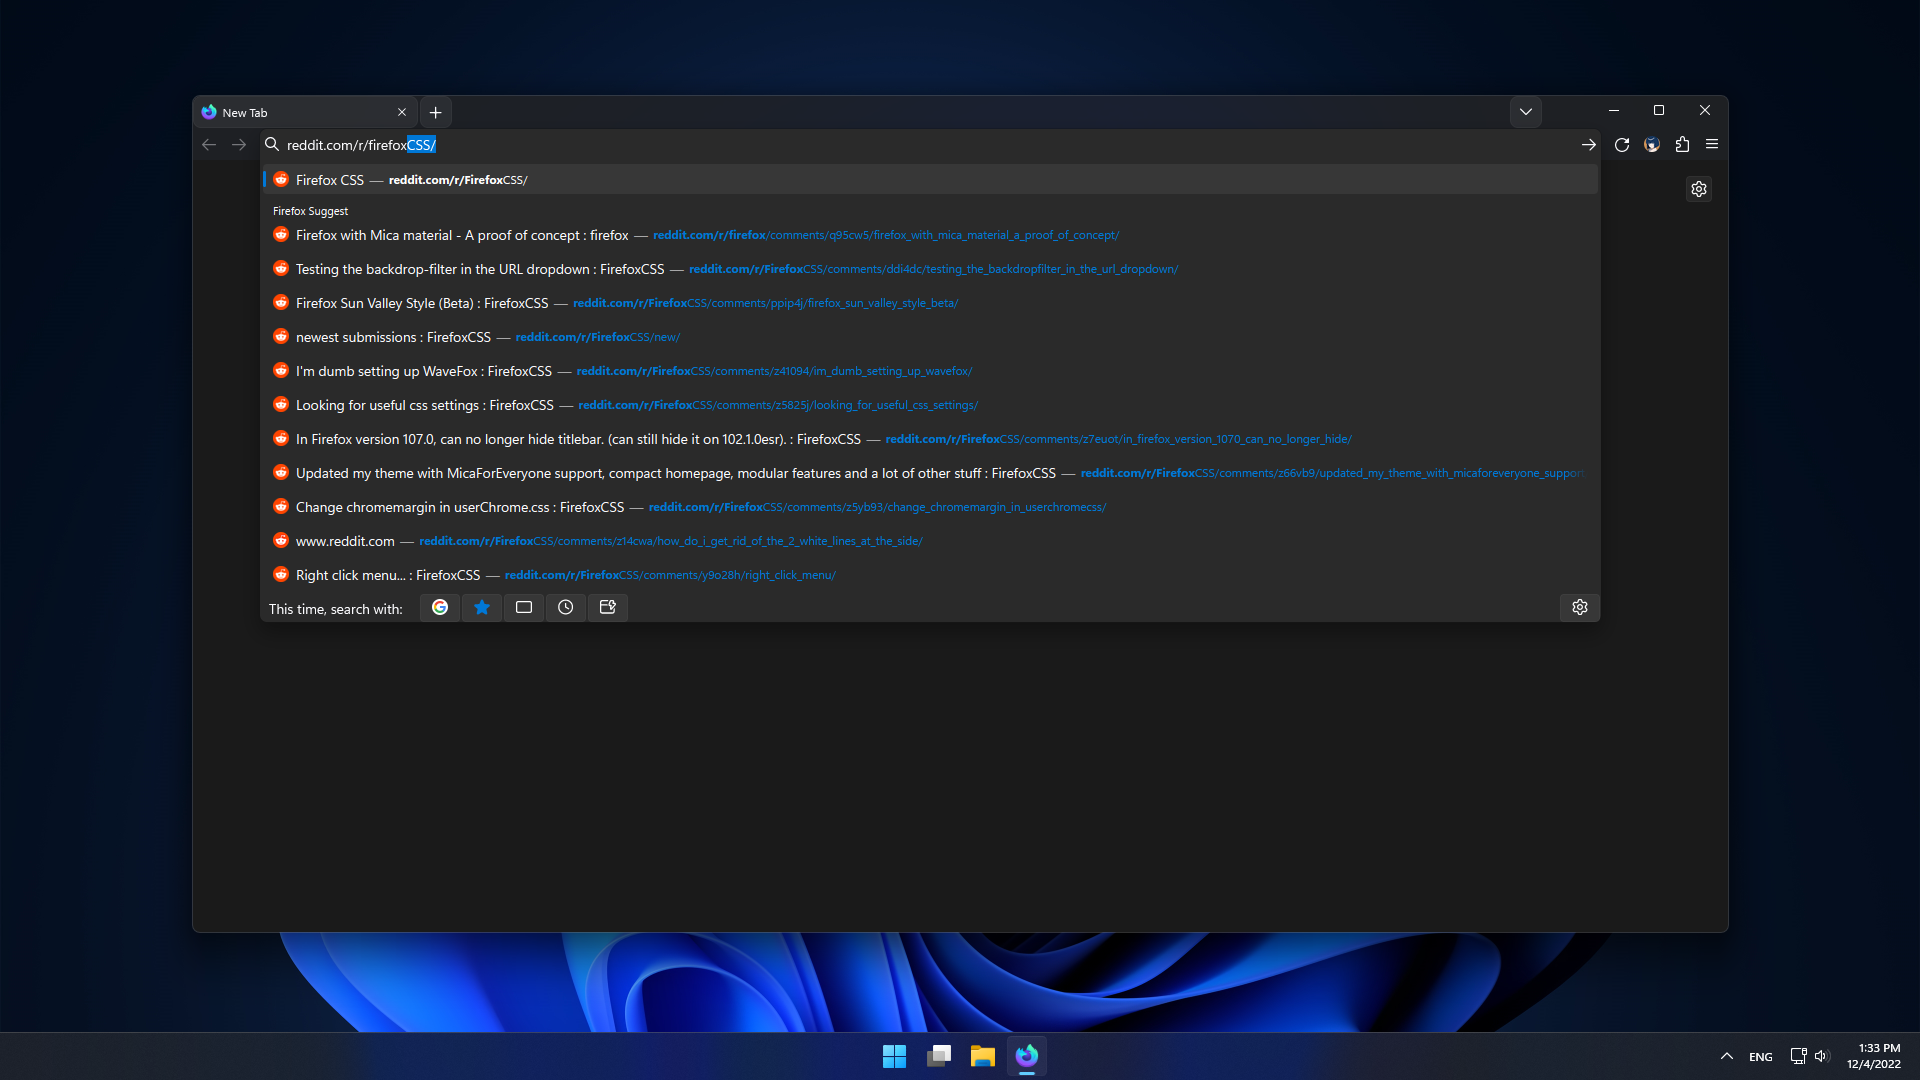Show hidden system tray icons
The image size is (1920, 1080).
[x=1727, y=1056]
